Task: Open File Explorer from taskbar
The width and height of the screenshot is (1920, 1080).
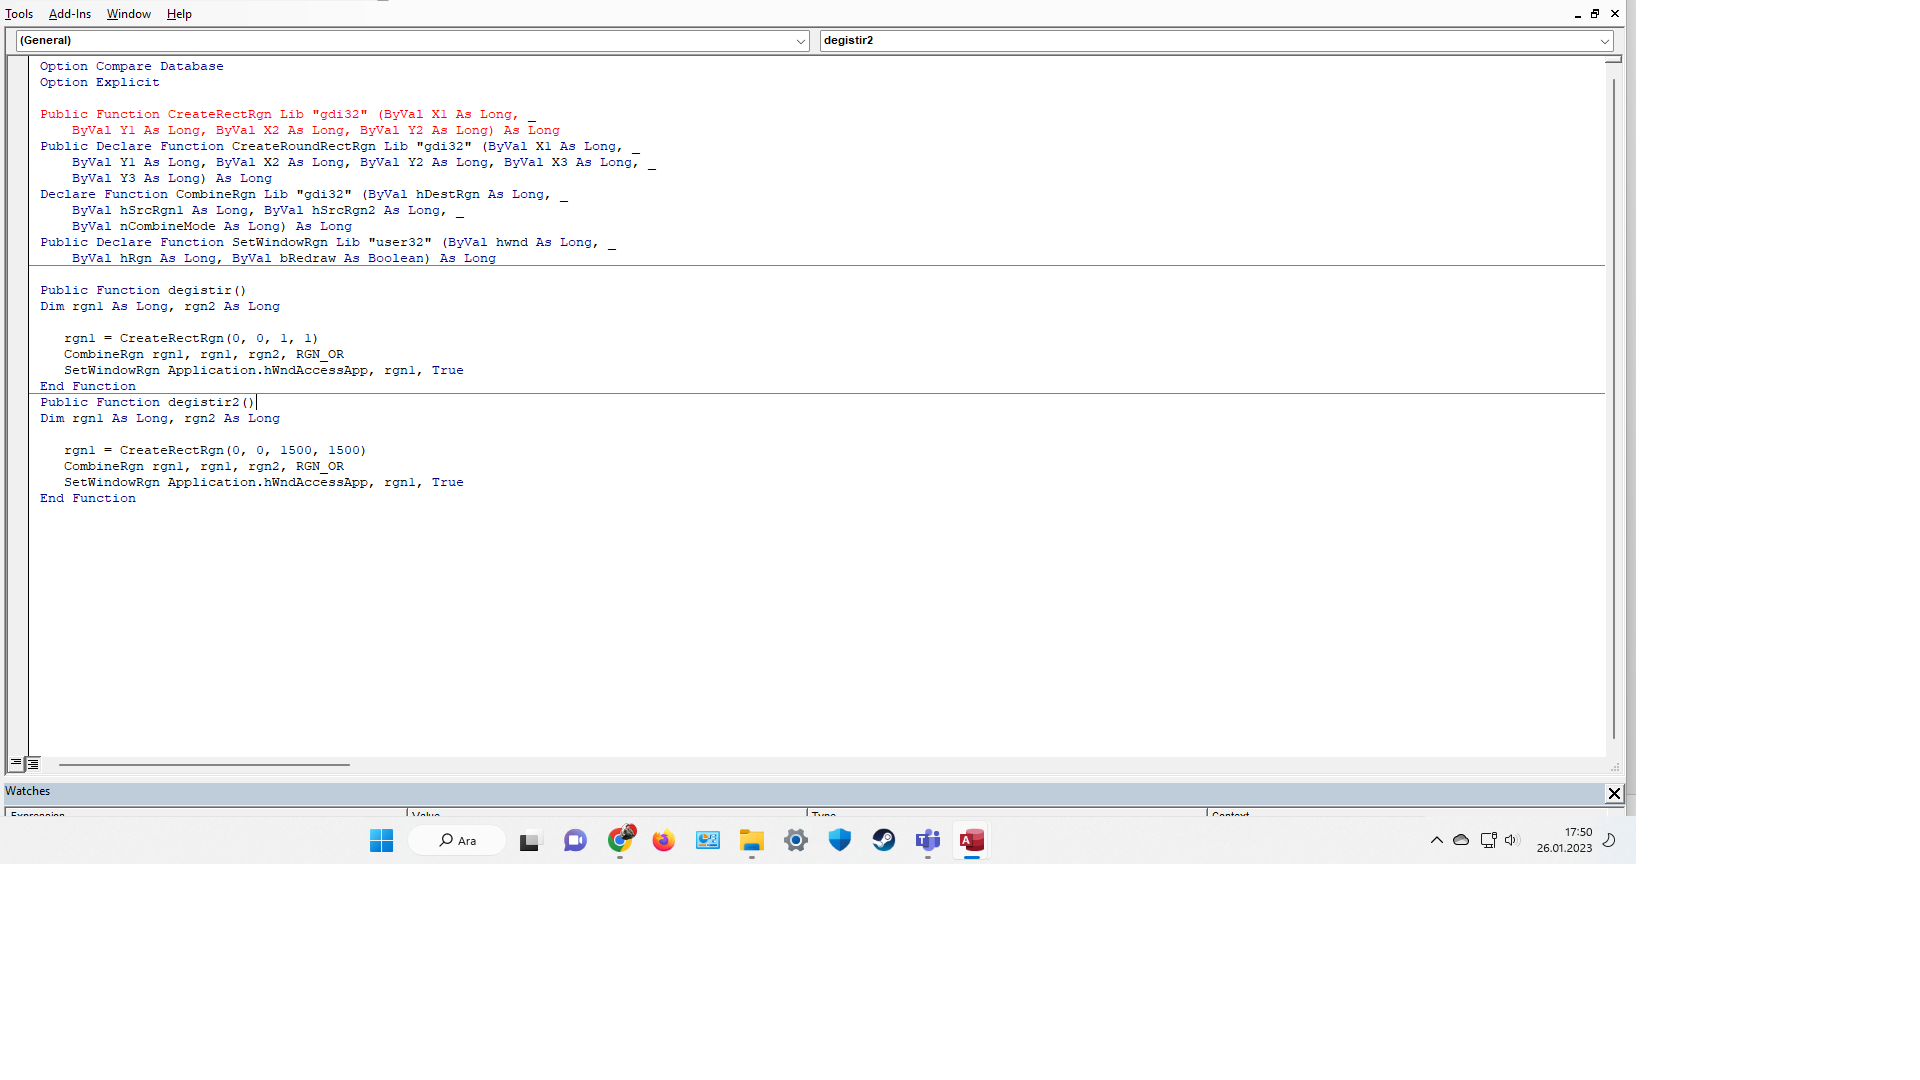Action: click(x=752, y=841)
